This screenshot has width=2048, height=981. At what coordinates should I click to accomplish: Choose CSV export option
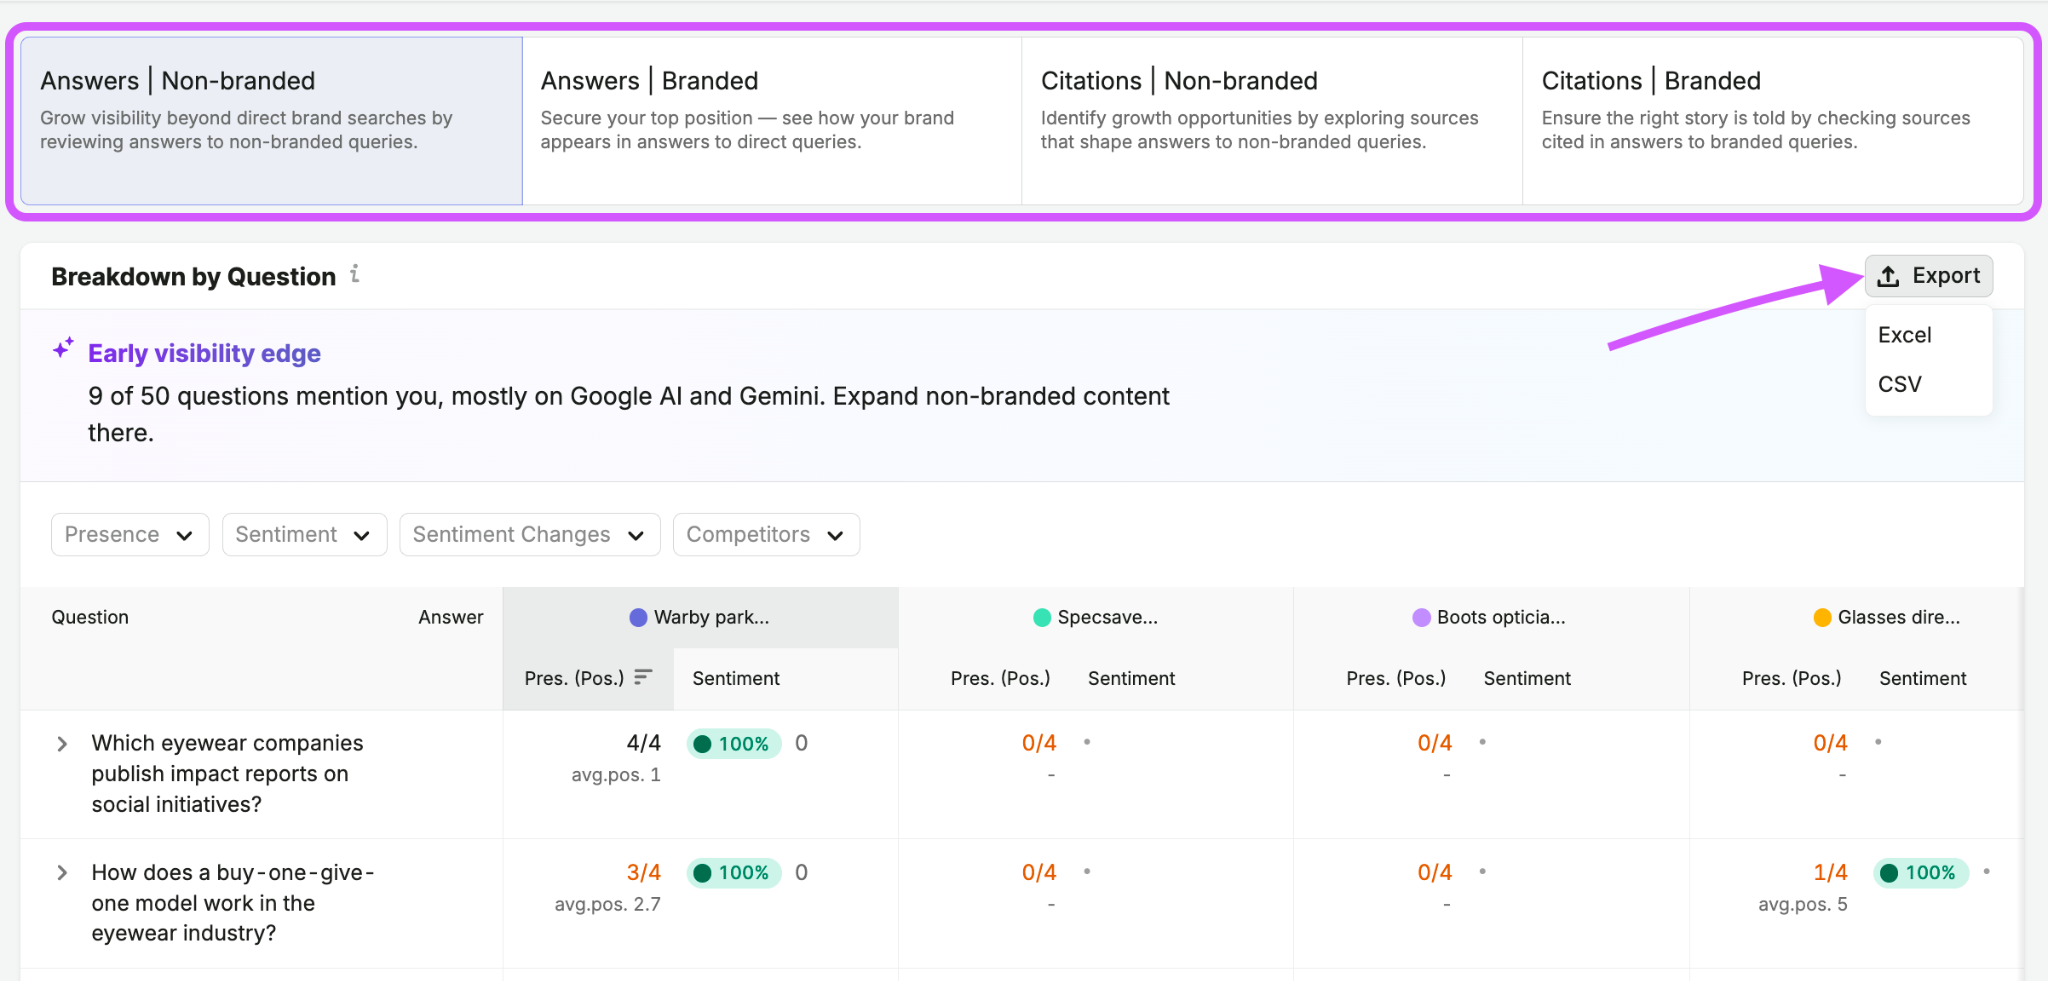(1900, 384)
